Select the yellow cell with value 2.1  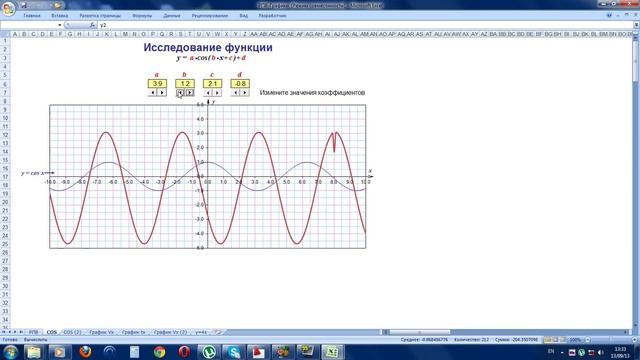pyautogui.click(x=212, y=84)
